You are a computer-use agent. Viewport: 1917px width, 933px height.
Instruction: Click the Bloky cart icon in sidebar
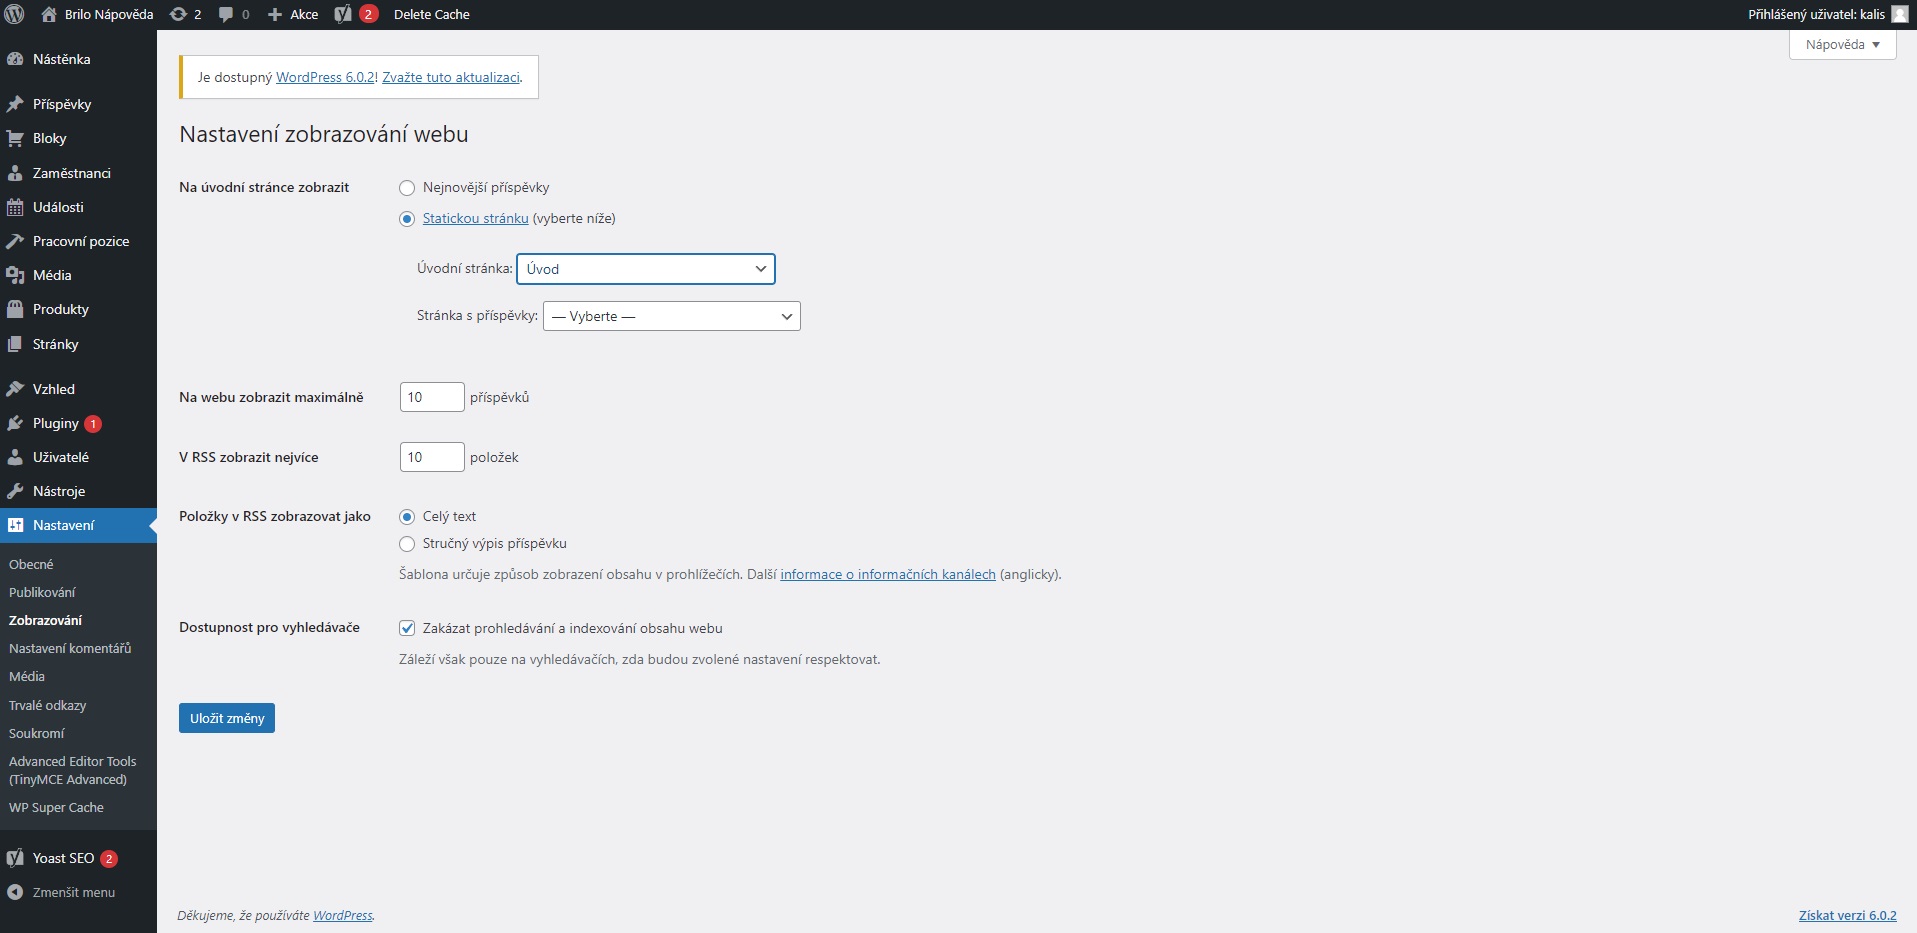tap(15, 138)
